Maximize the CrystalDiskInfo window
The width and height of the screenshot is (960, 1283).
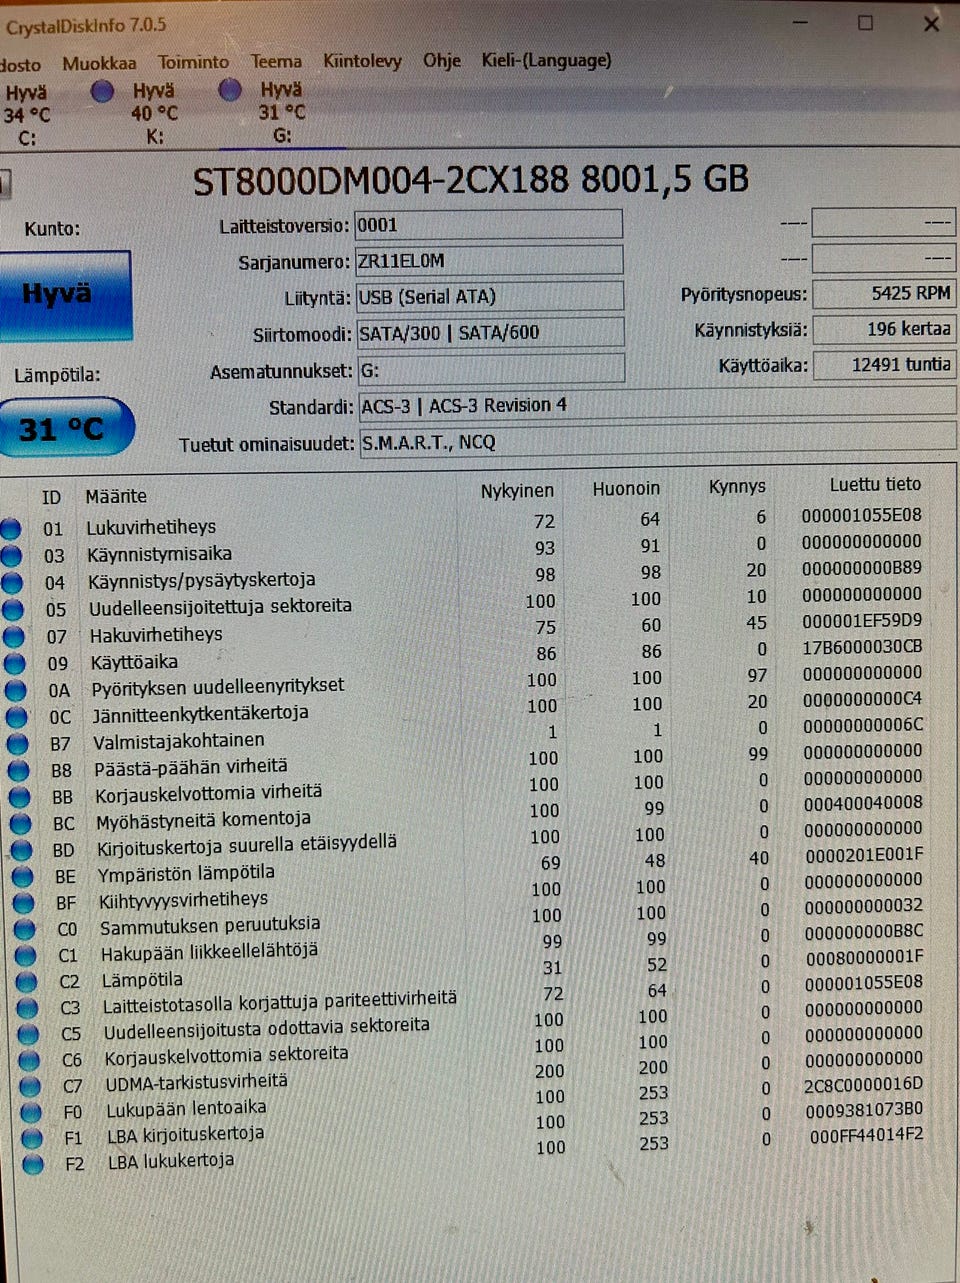(866, 23)
